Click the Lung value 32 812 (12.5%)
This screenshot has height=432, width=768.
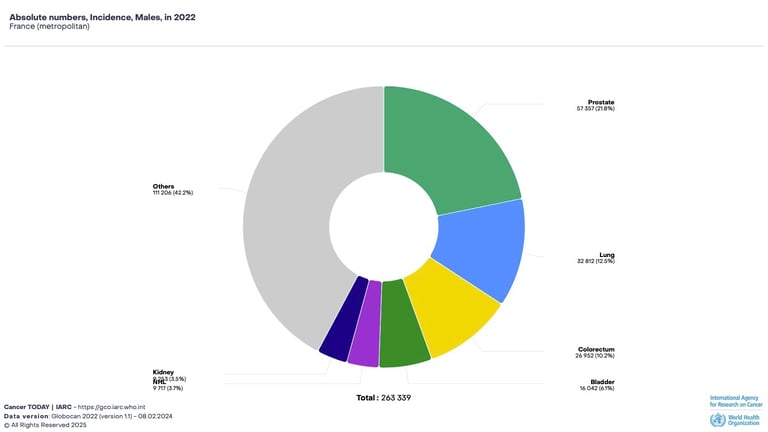[x=596, y=262]
